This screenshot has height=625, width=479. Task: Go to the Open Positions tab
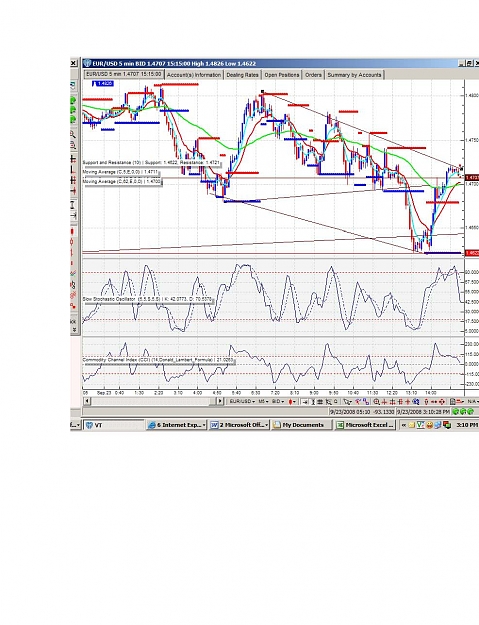click(282, 75)
